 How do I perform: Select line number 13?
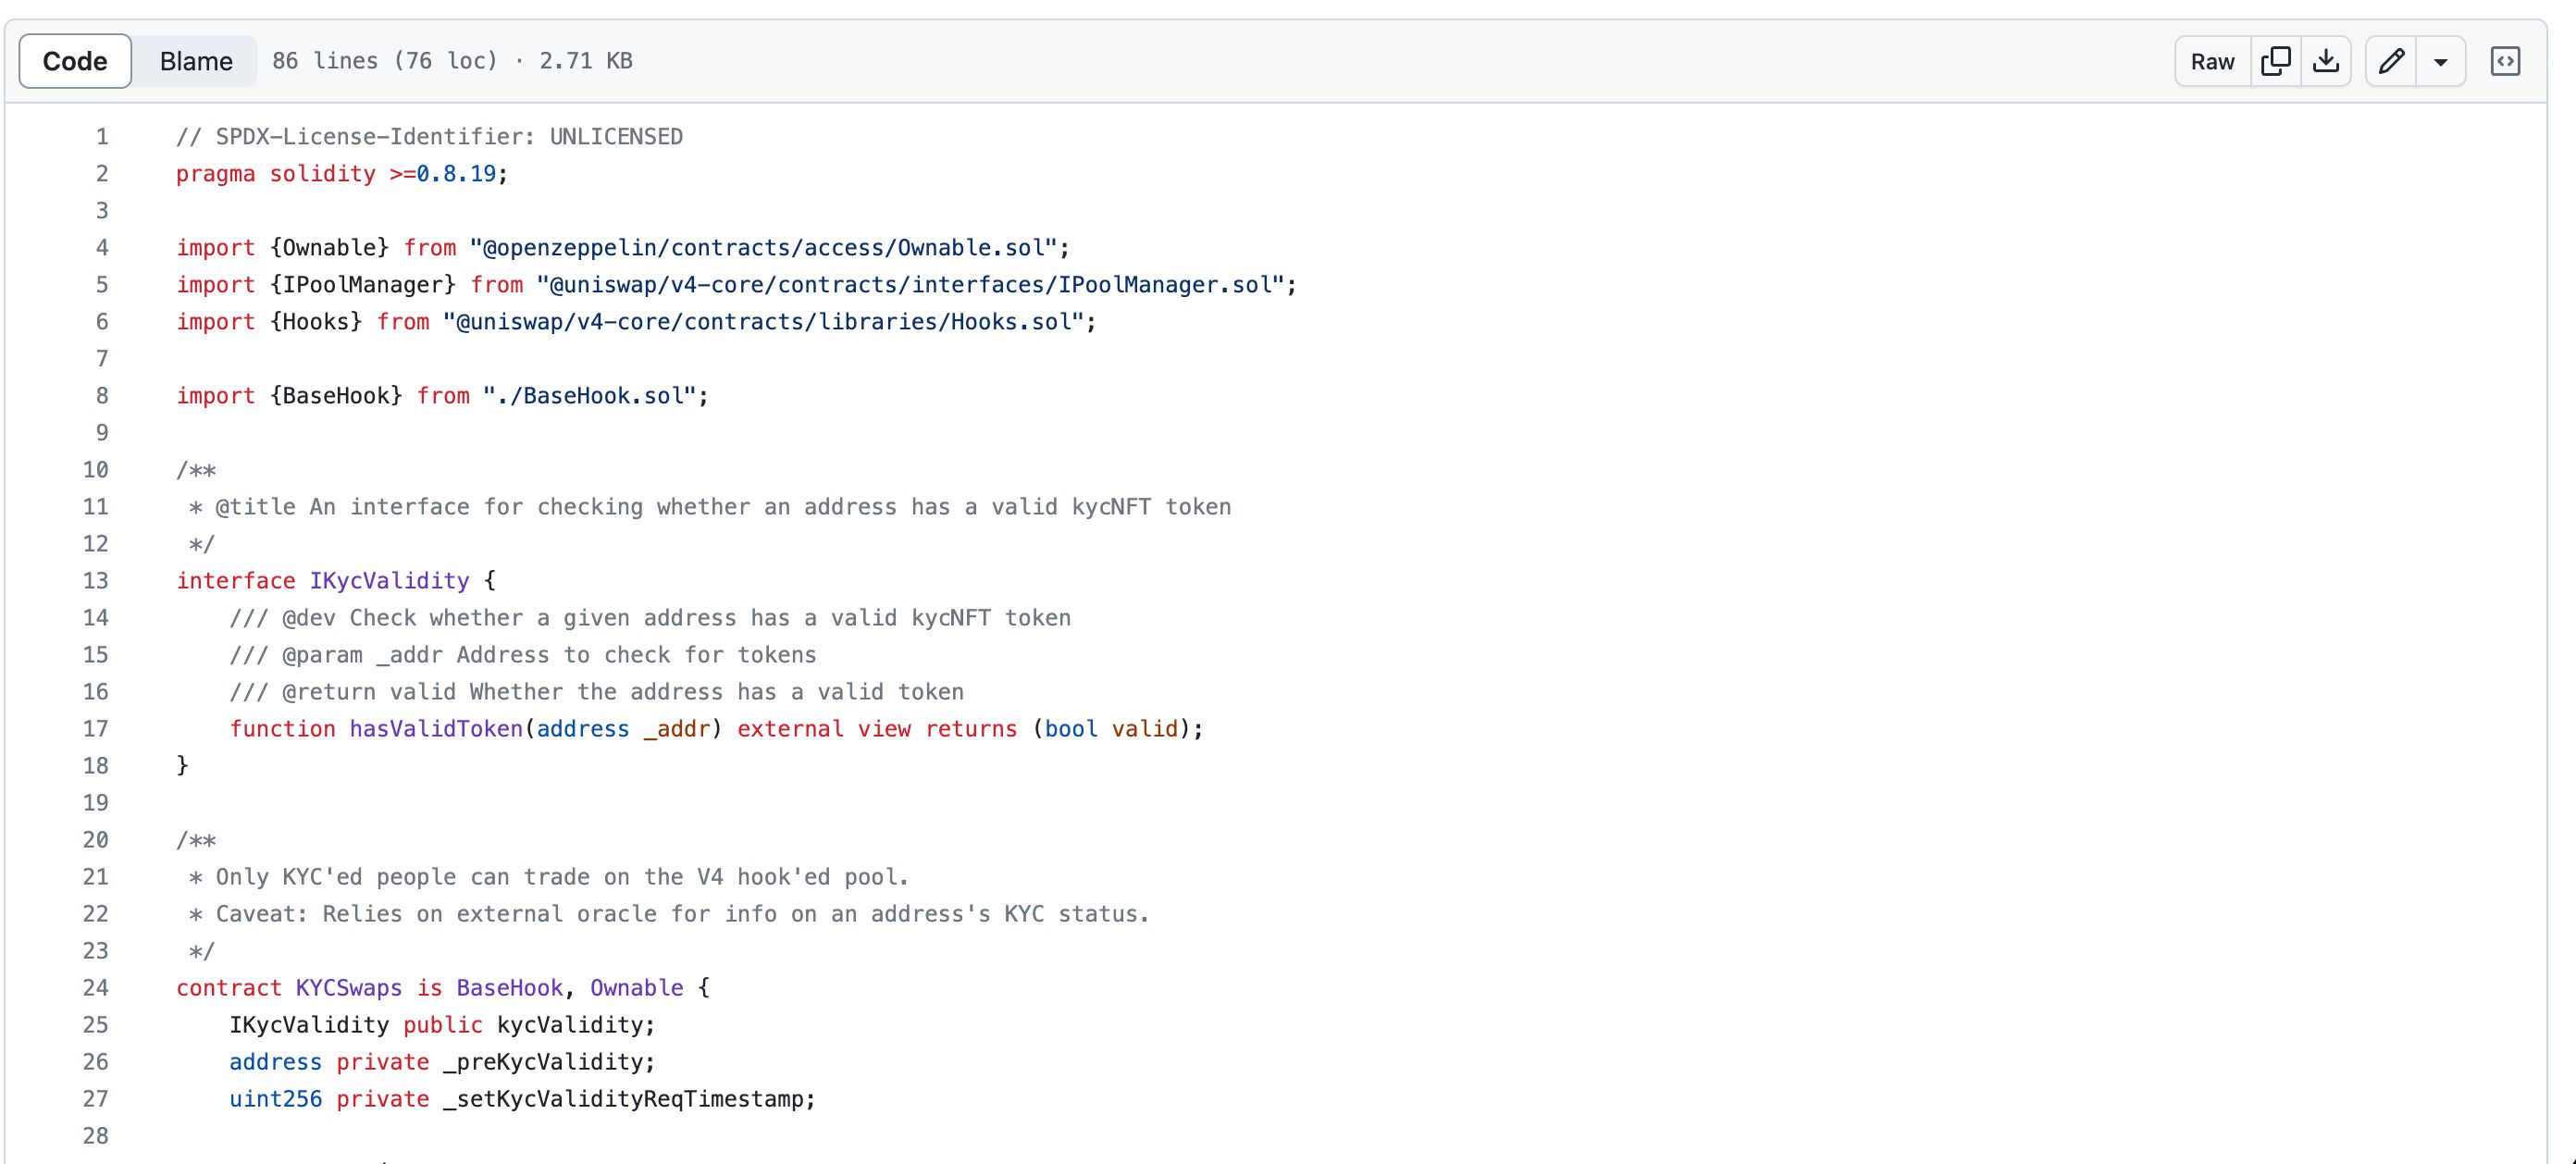[x=96, y=581]
